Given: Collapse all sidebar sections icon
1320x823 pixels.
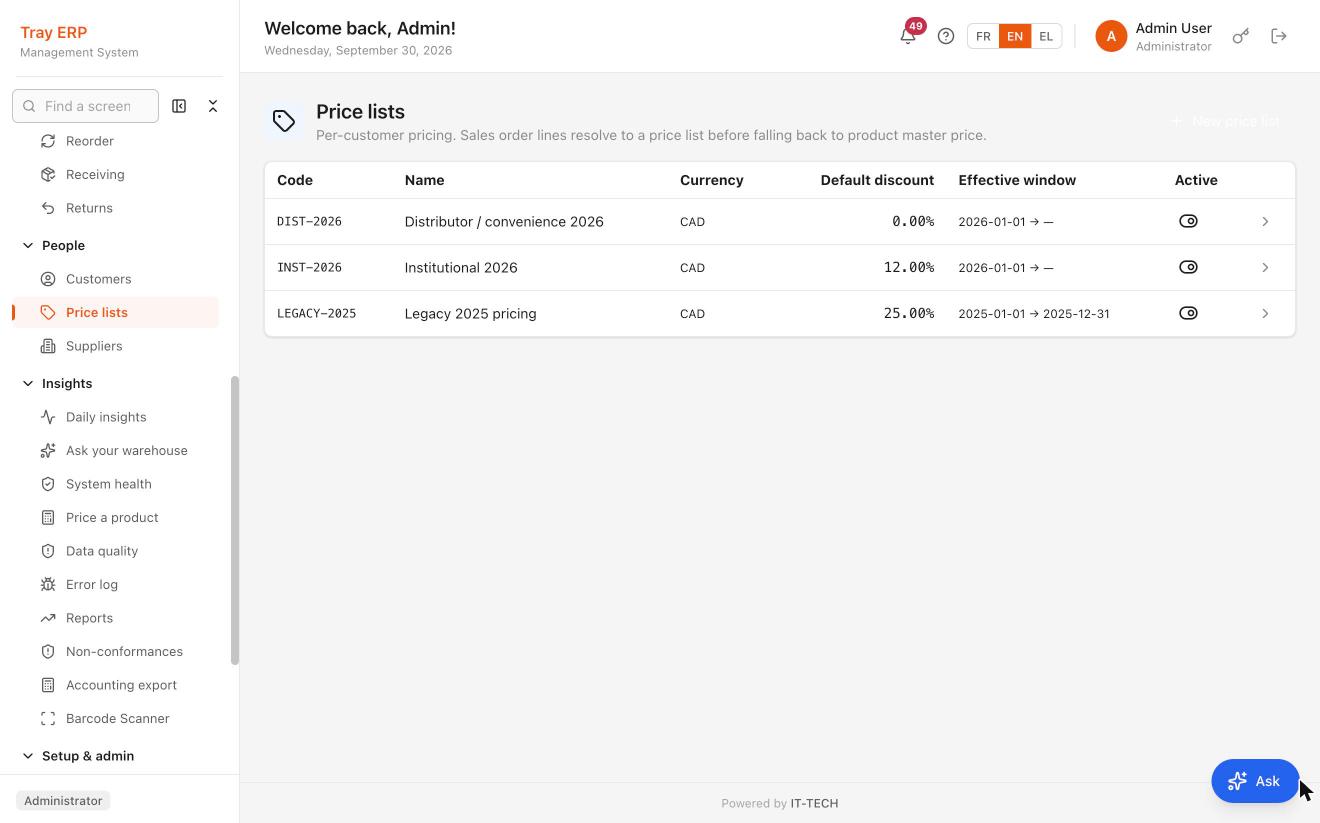Looking at the screenshot, I should pyautogui.click(x=213, y=106).
